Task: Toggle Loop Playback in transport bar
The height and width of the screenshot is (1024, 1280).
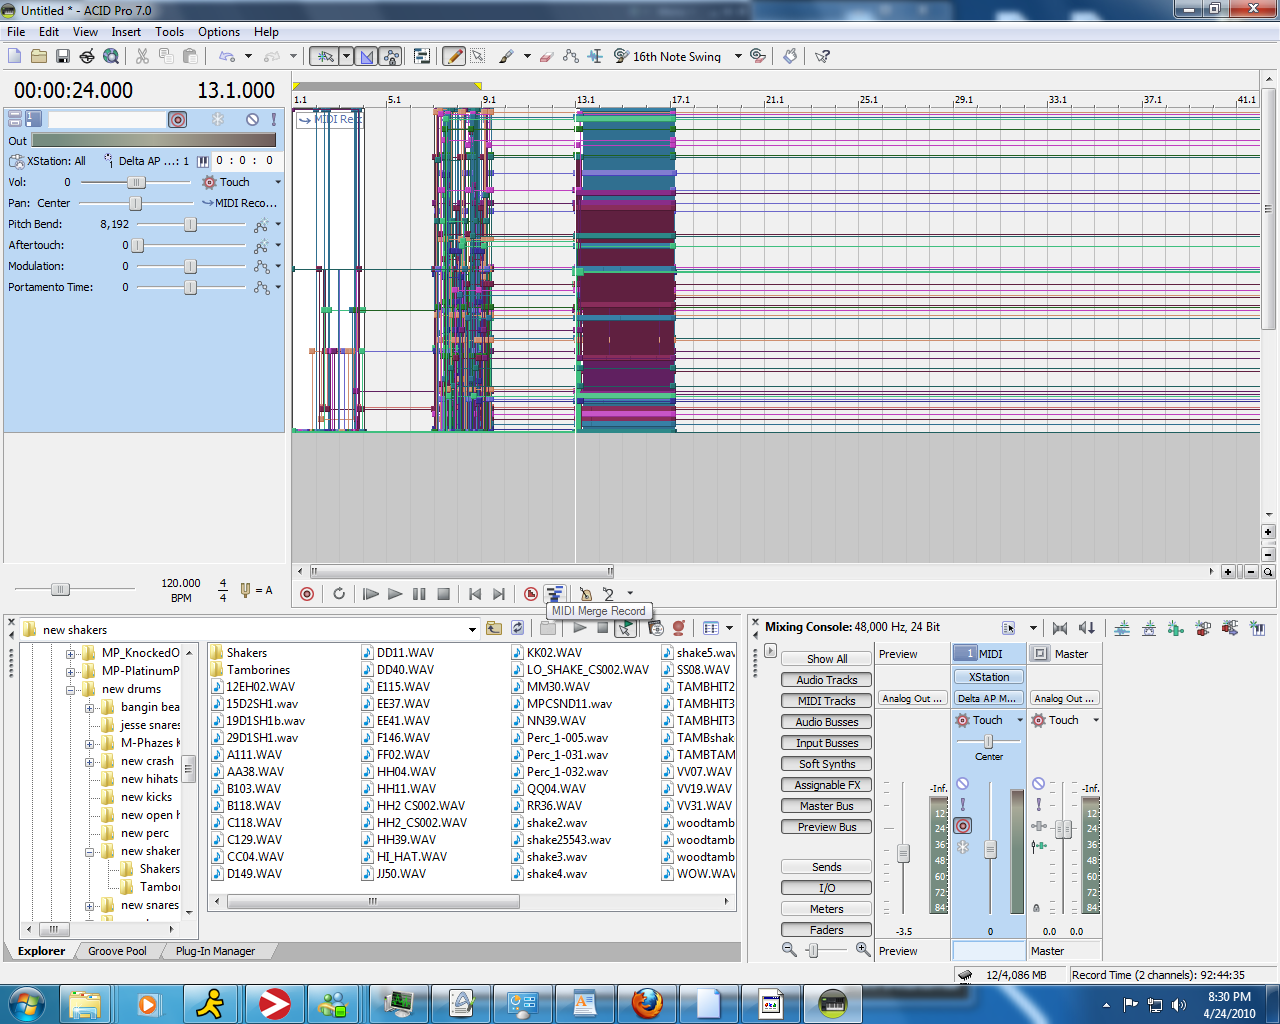Action: (x=339, y=593)
